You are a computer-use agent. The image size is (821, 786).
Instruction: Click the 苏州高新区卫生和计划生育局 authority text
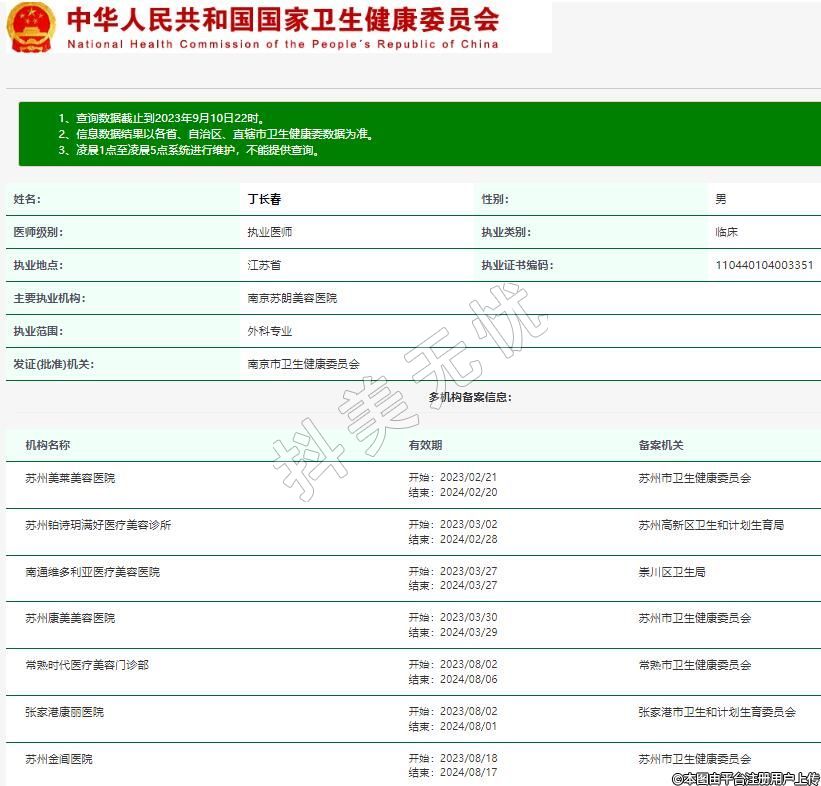coord(711,525)
